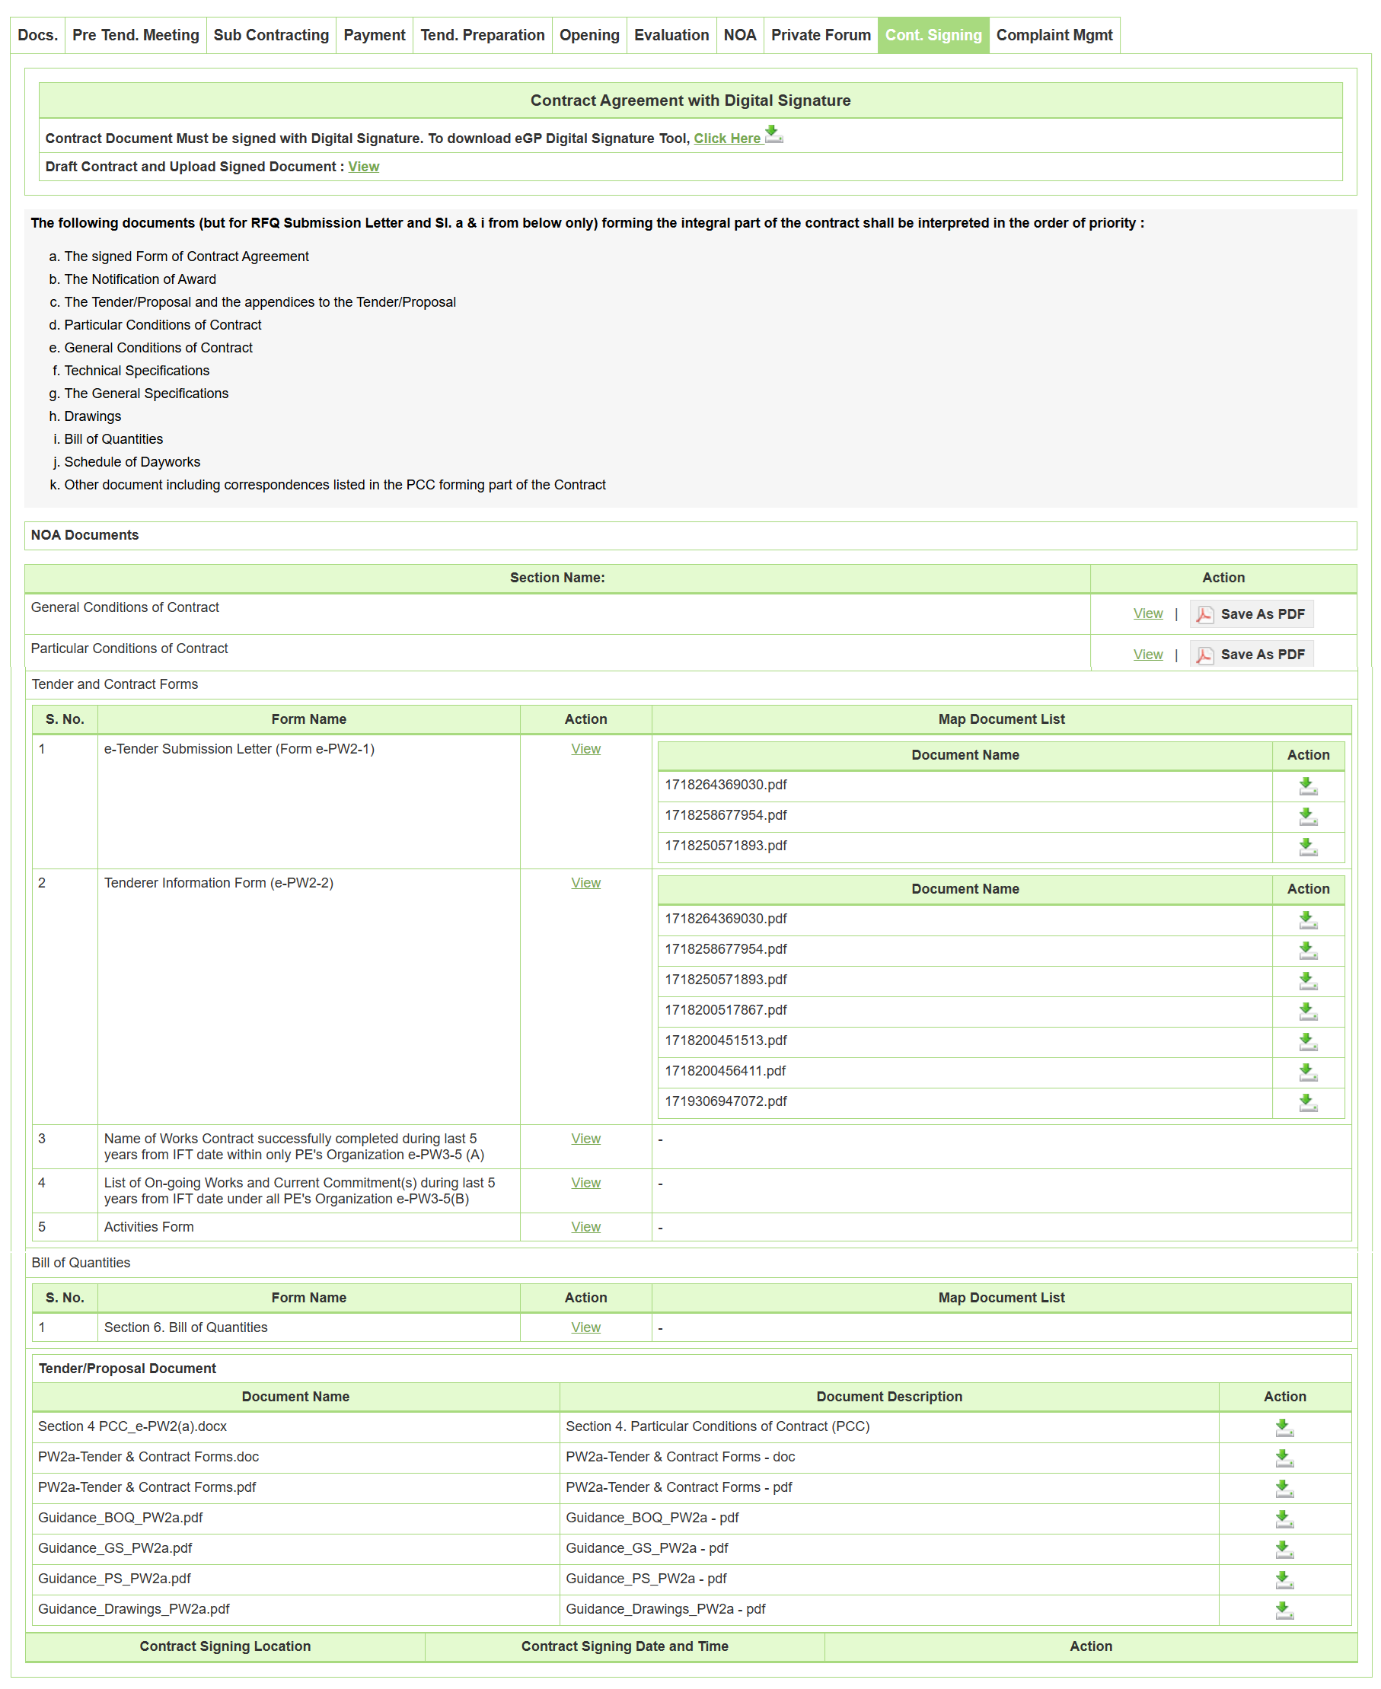The height and width of the screenshot is (1689, 1381).
Task: Download 1718258677954.pdf under e-Tender Submission Letter
Action: (x=1308, y=816)
